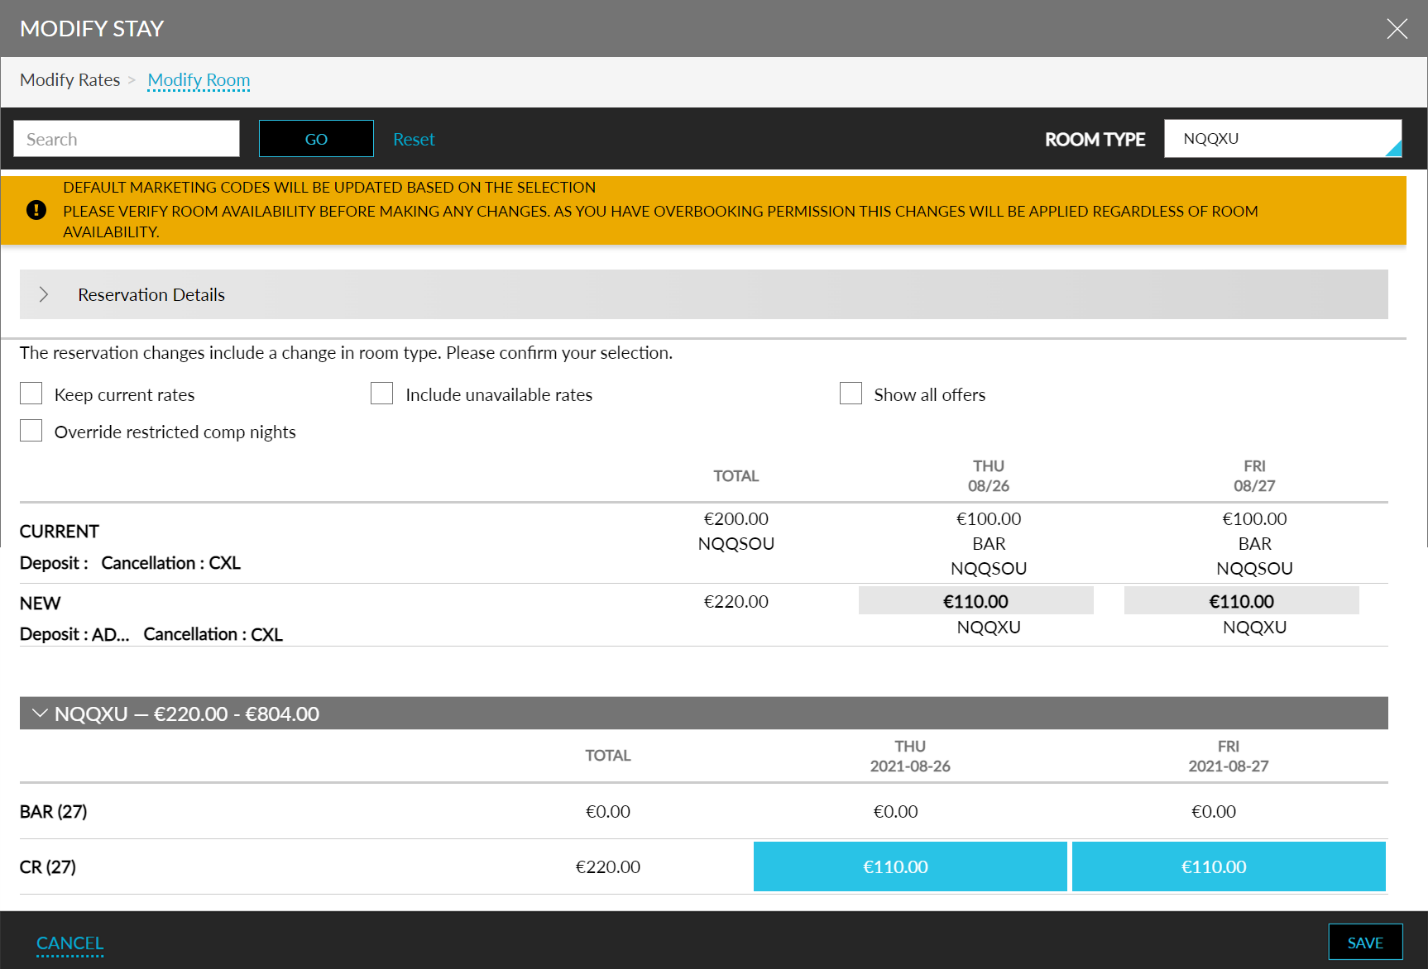Toggle Show all offers checkbox
The width and height of the screenshot is (1428, 969).
[x=851, y=393]
